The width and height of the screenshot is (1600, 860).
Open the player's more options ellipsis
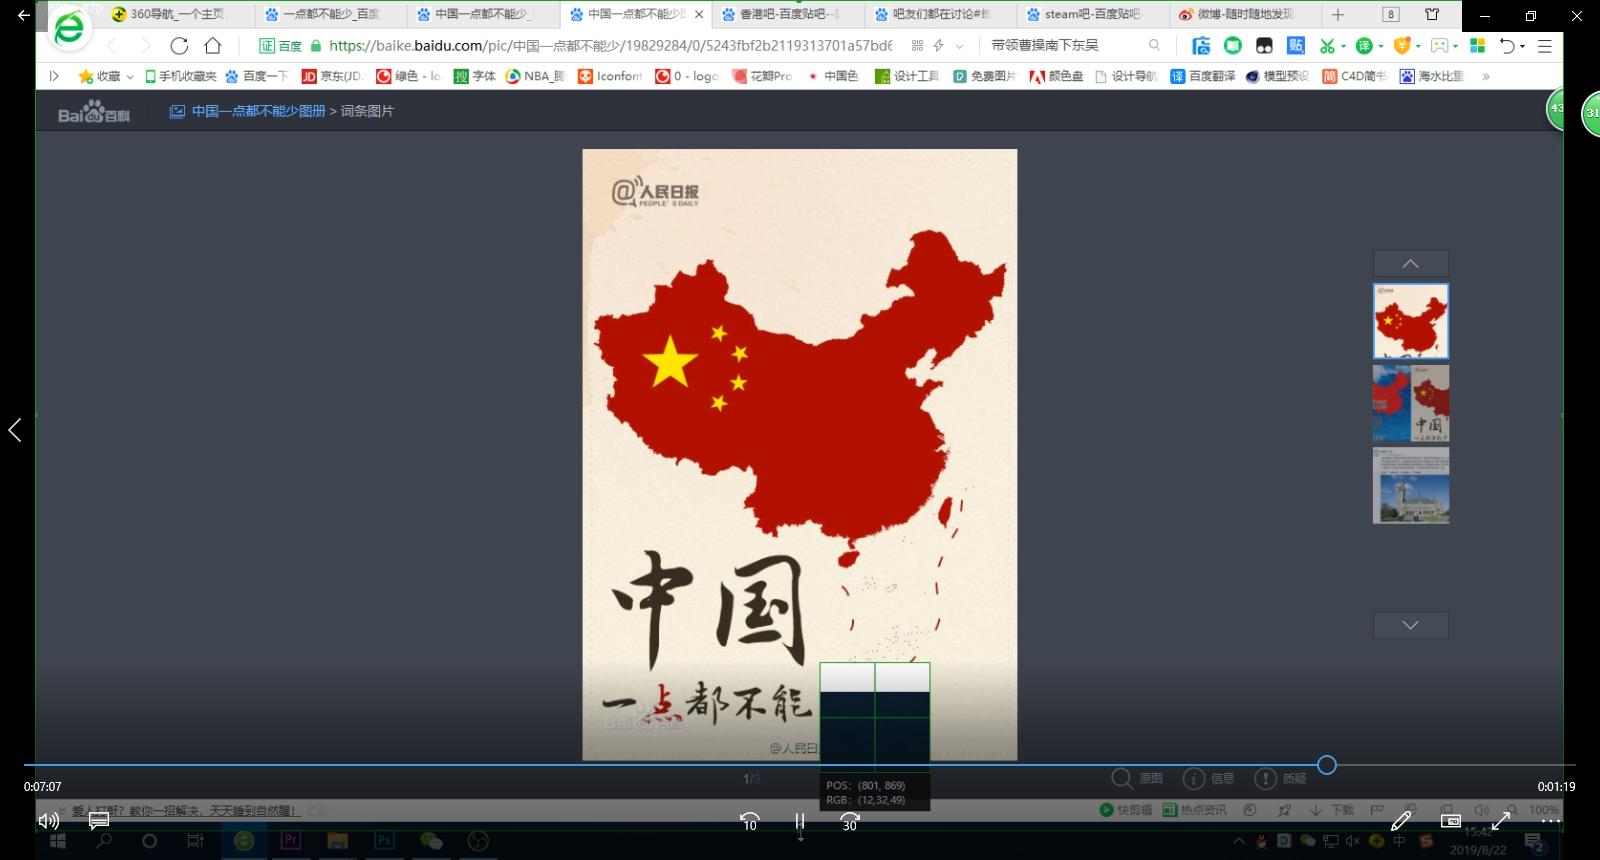point(1551,821)
